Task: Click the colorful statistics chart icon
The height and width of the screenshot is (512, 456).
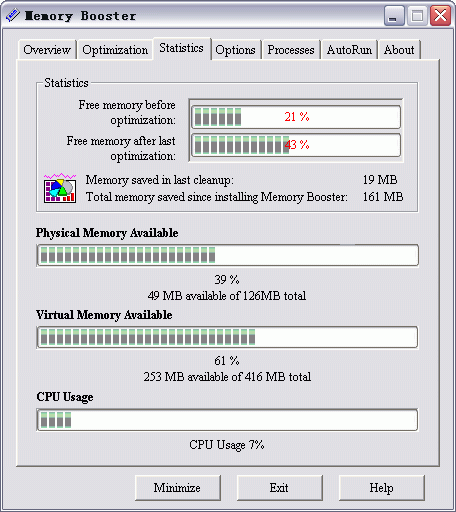Action: [60, 188]
